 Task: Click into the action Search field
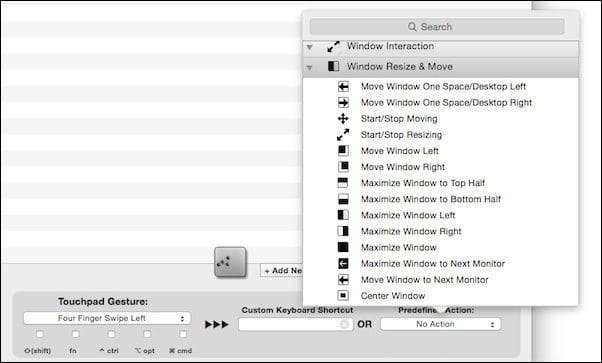437,27
